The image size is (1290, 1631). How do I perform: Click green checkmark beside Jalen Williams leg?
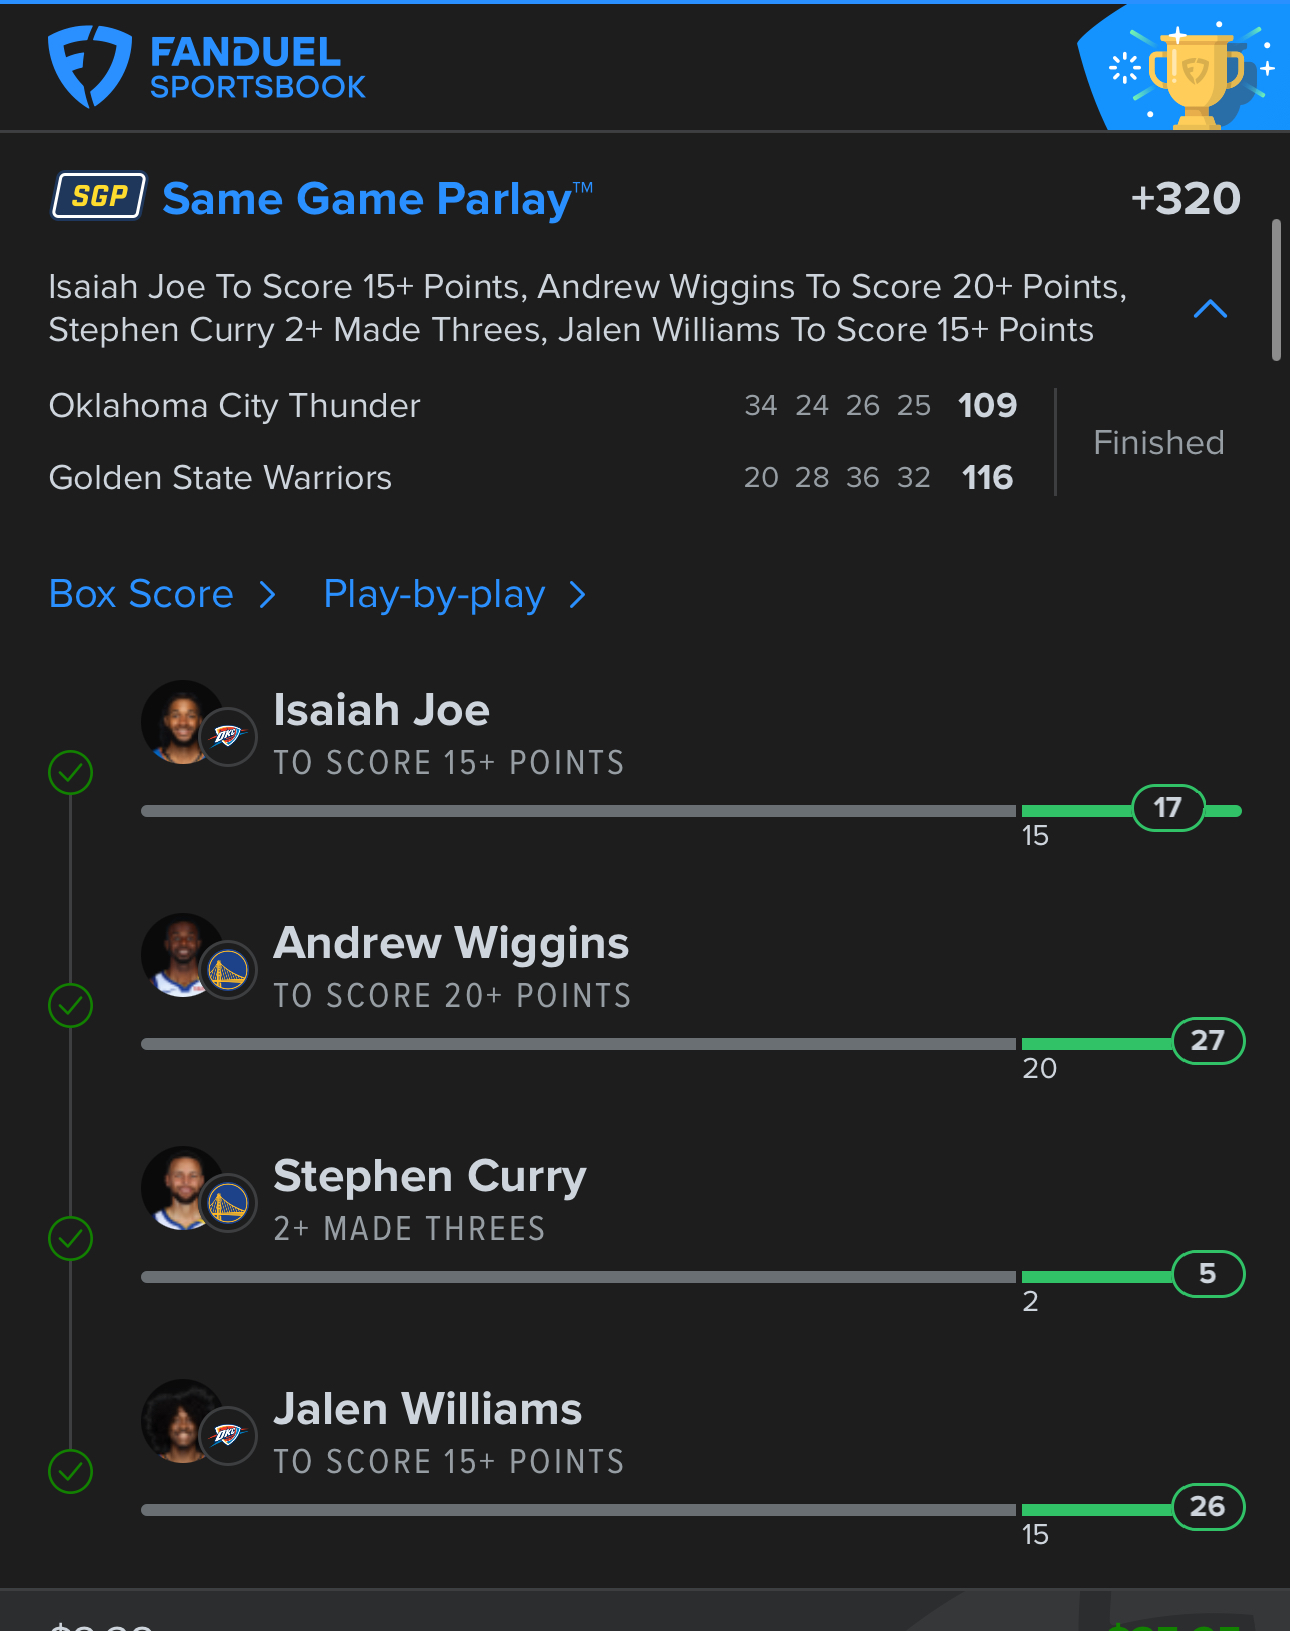pyautogui.click(x=71, y=1472)
